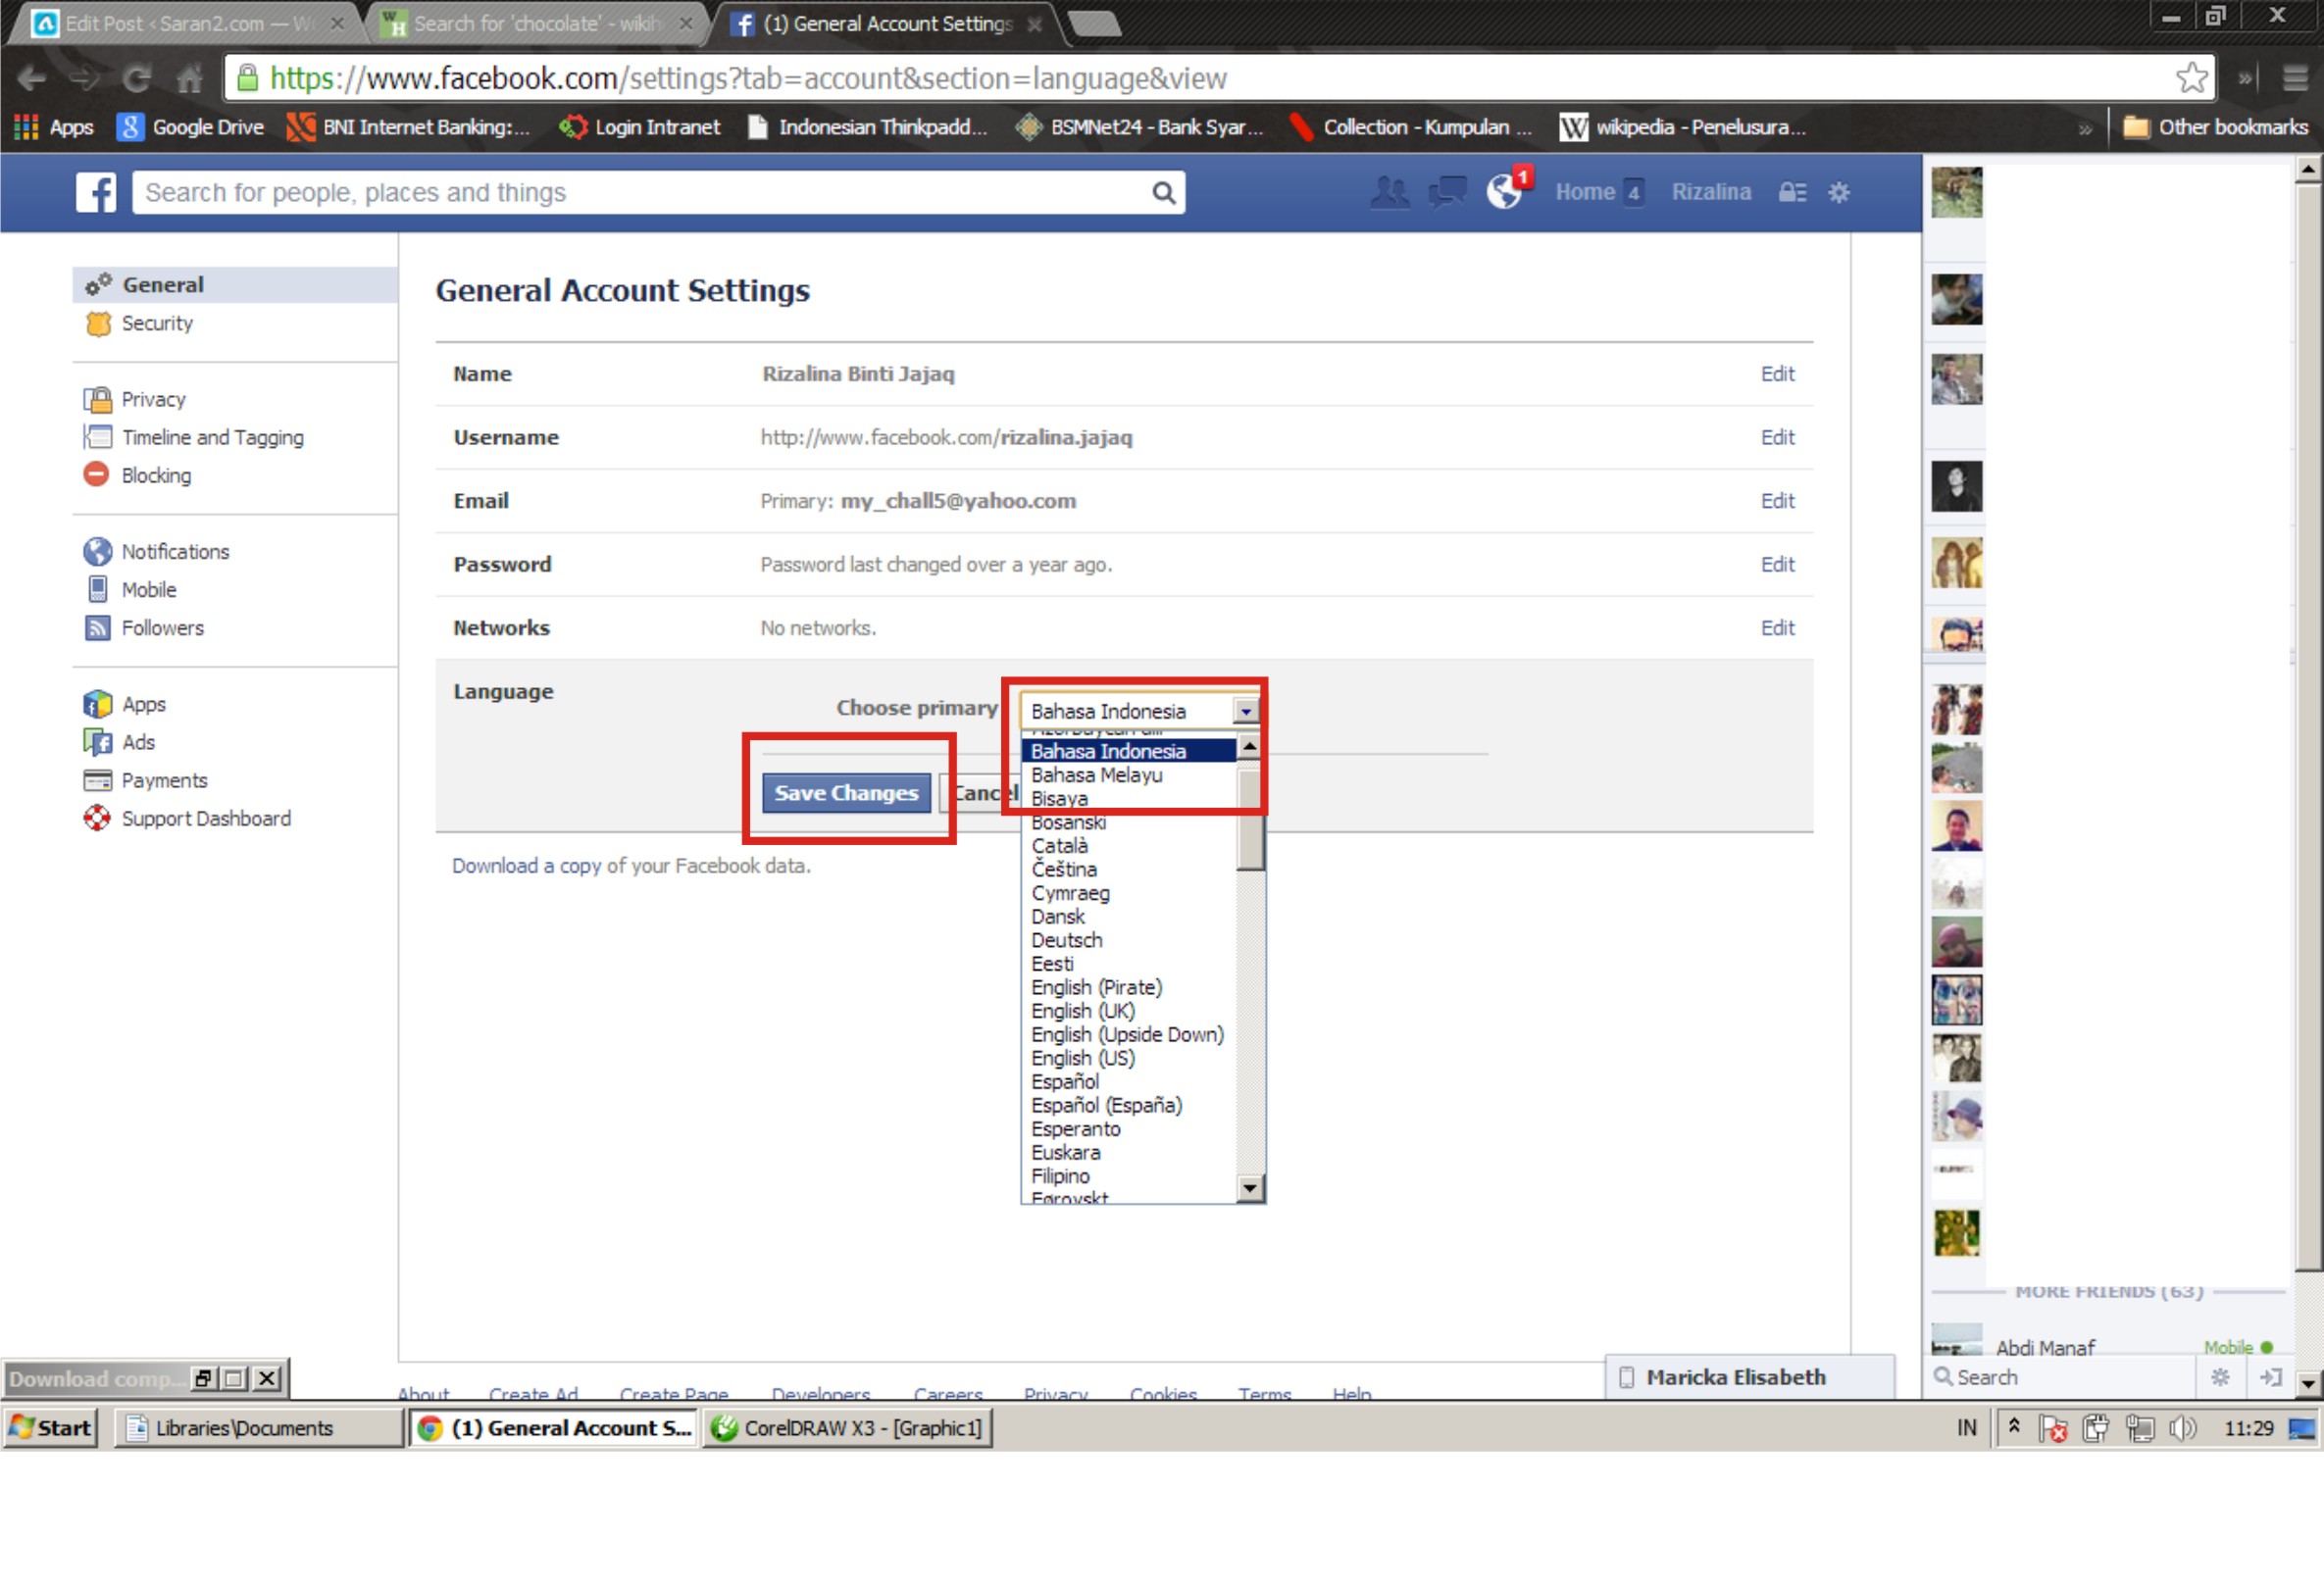Click the browser home icon
Screen dimensions: 2324x1593
pos(189,78)
